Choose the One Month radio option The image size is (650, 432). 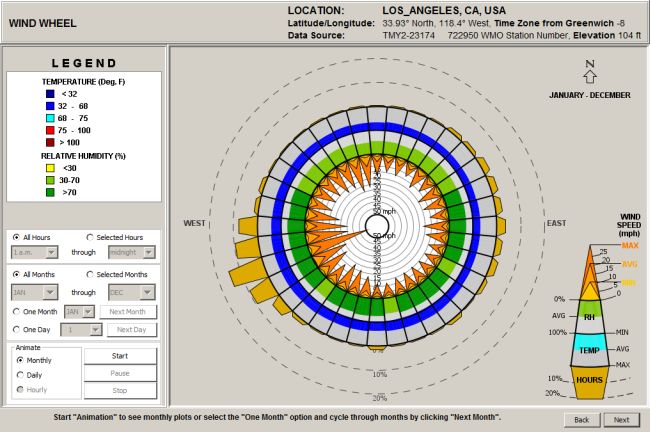16,311
